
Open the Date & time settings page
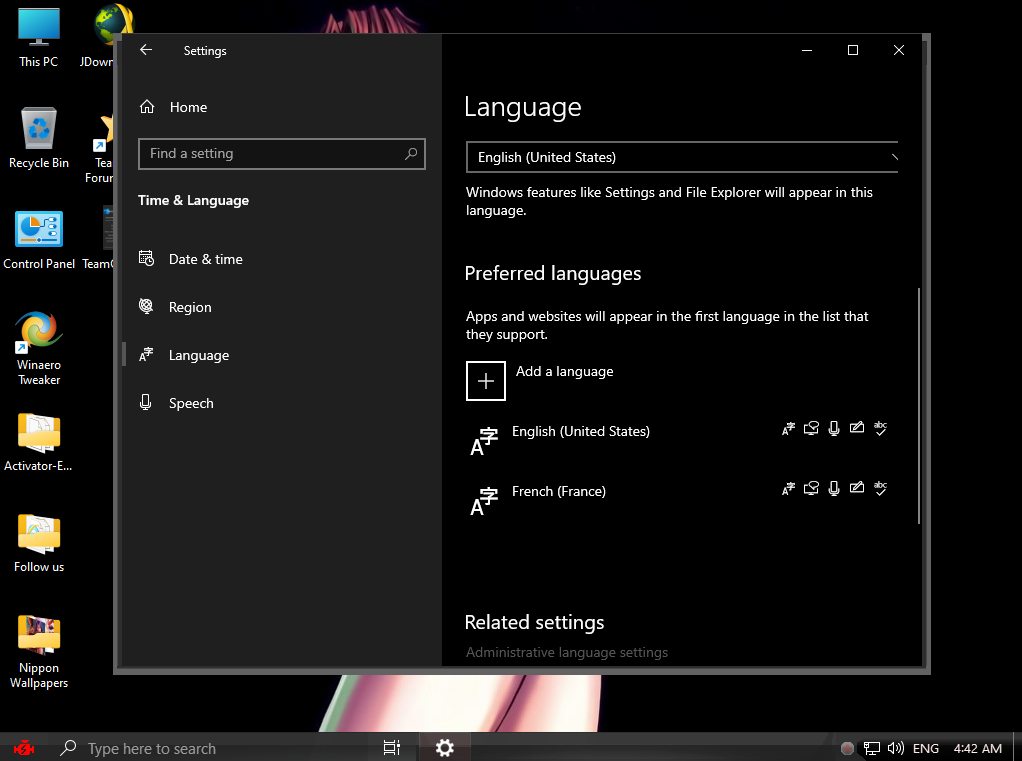pos(205,259)
